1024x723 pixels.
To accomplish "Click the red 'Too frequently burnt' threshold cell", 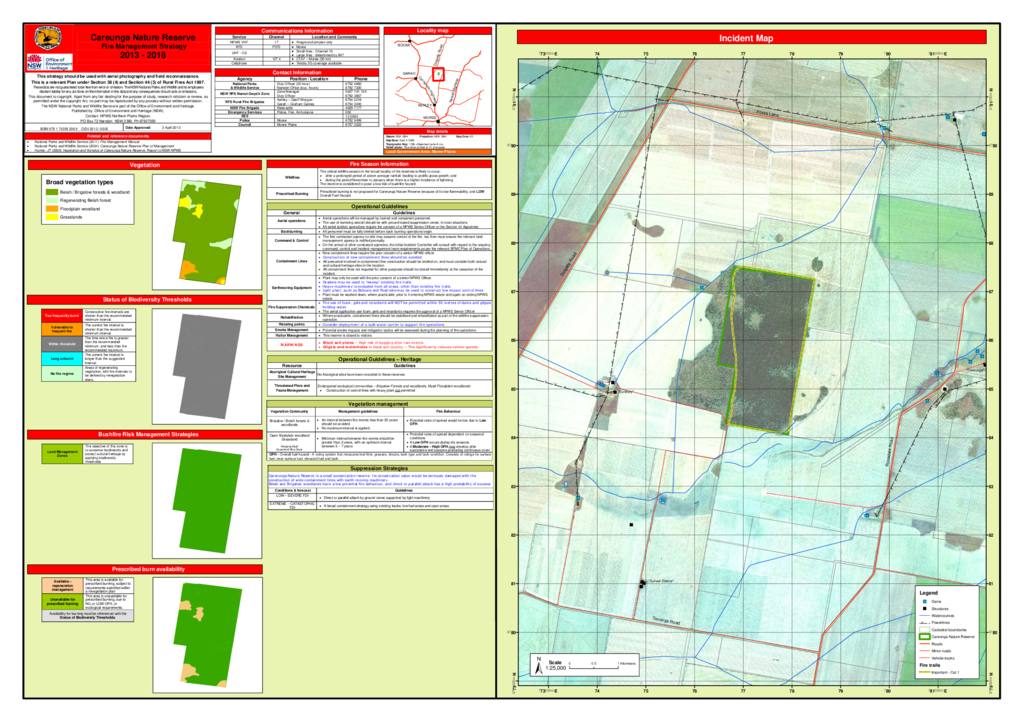I will point(62,315).
